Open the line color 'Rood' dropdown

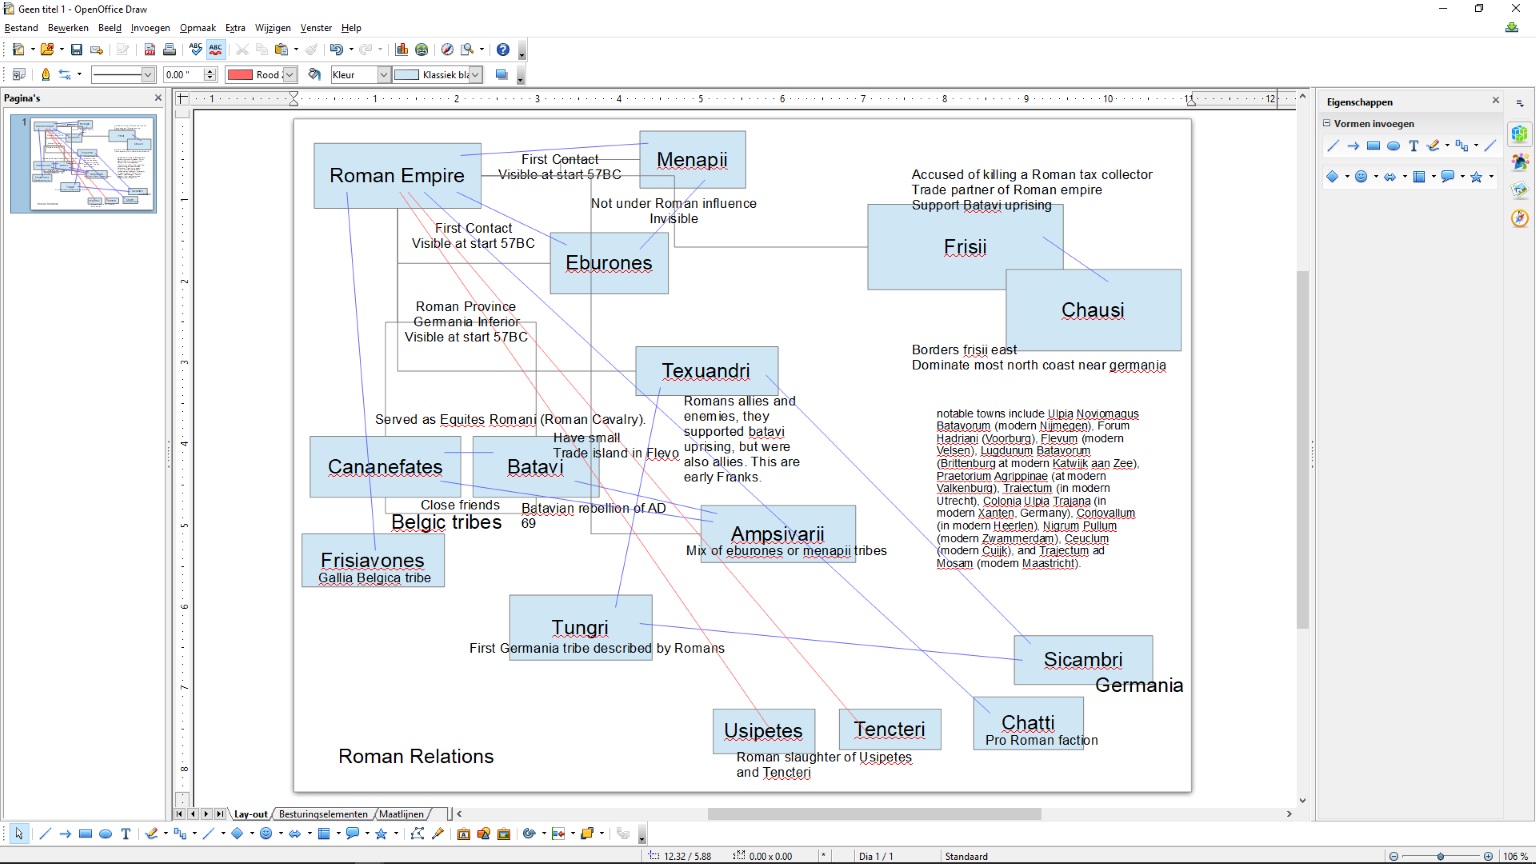(290, 75)
